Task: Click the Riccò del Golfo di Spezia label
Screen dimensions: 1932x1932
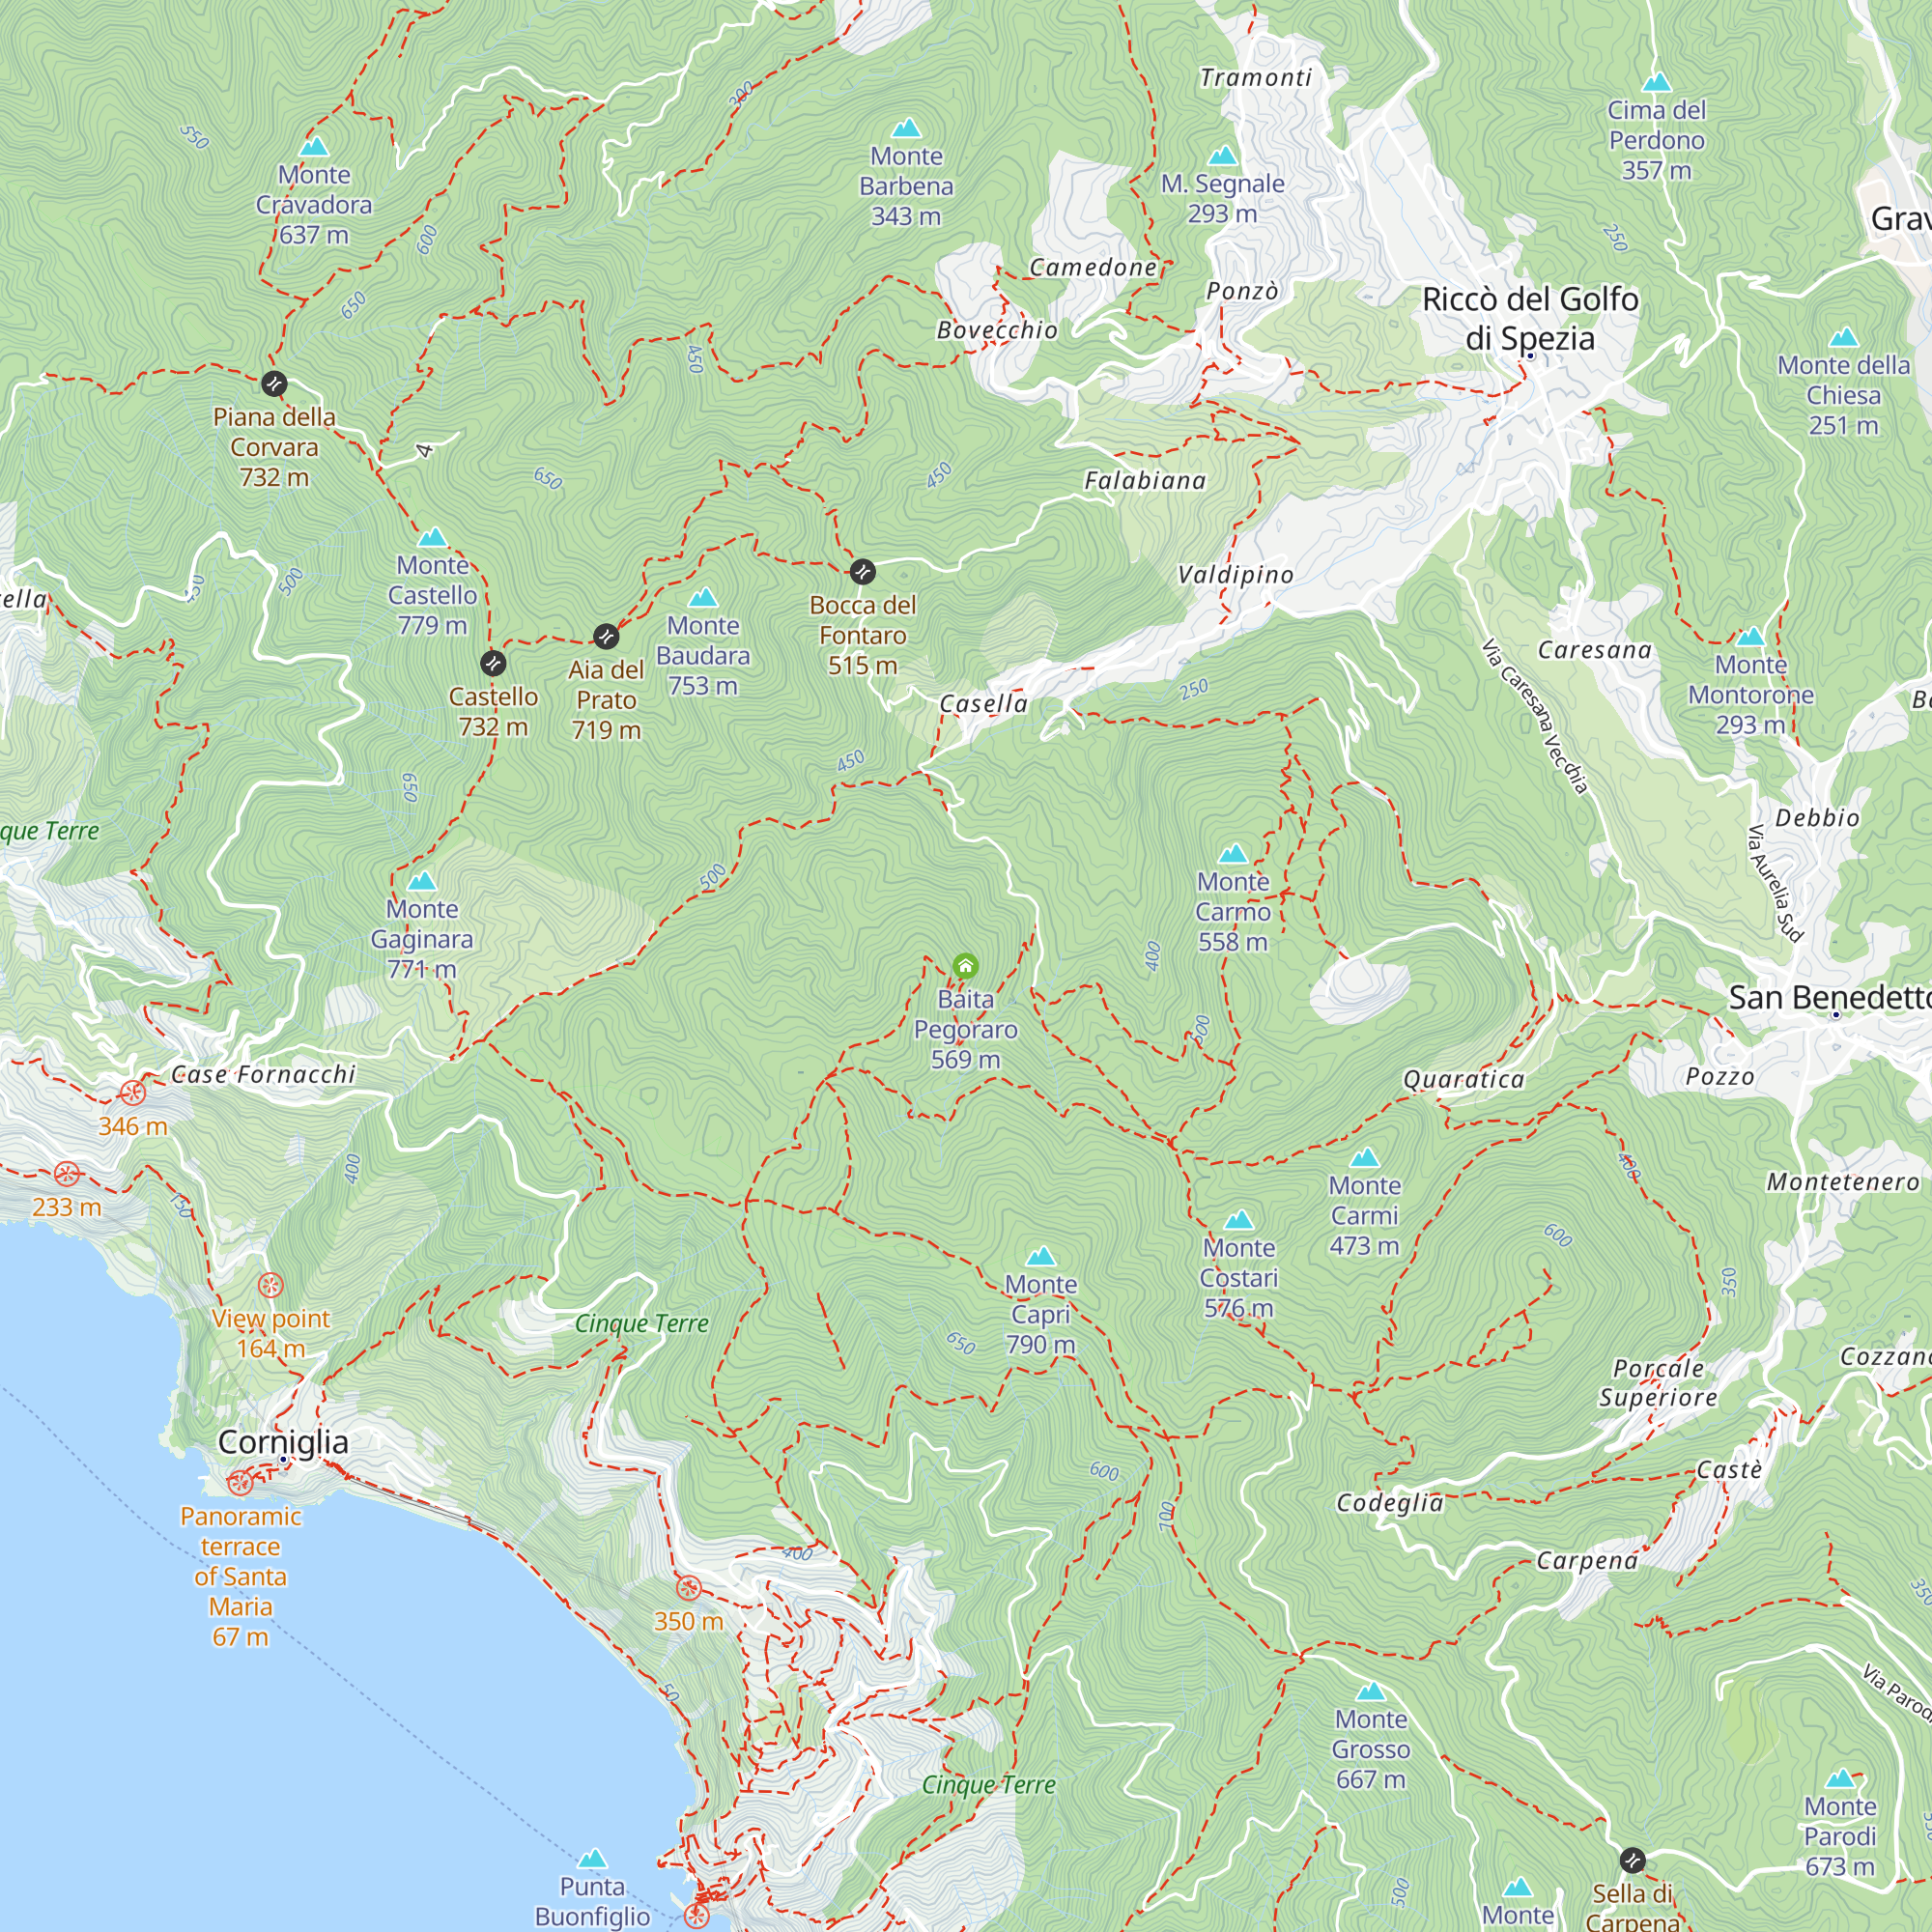Action: click(1530, 319)
